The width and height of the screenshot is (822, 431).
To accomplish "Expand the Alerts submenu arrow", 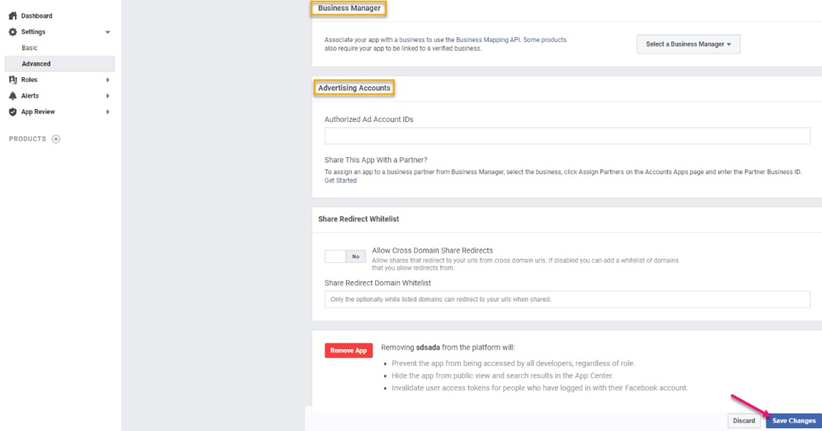I will (108, 96).
